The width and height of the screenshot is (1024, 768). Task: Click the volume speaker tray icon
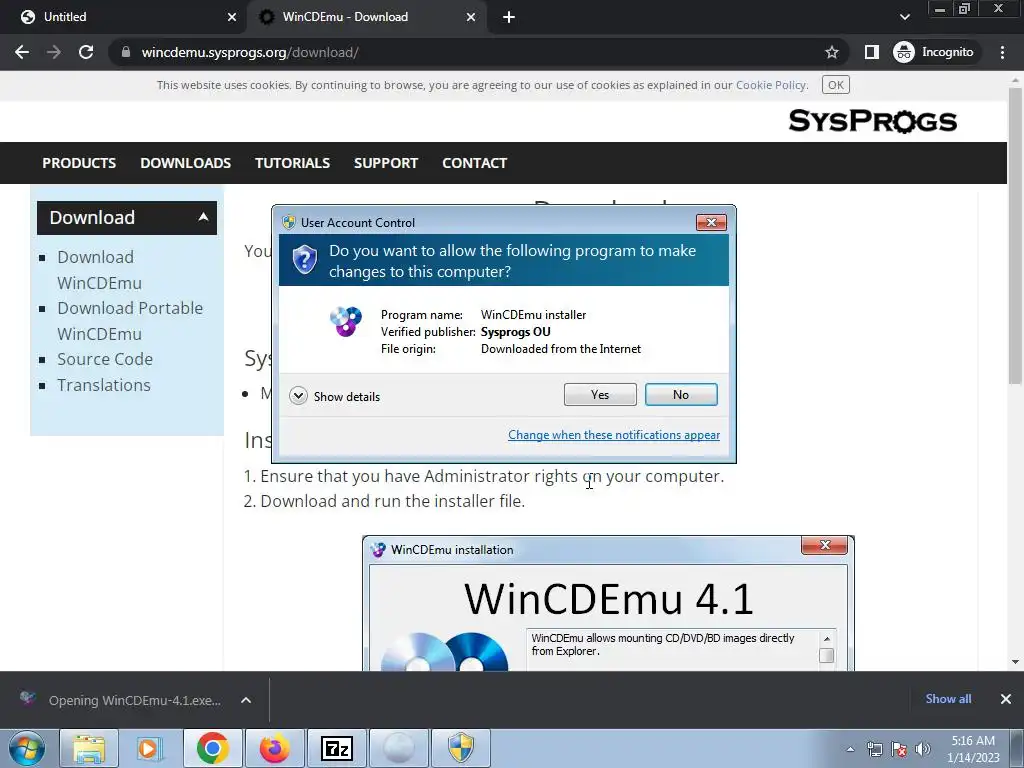coord(923,749)
